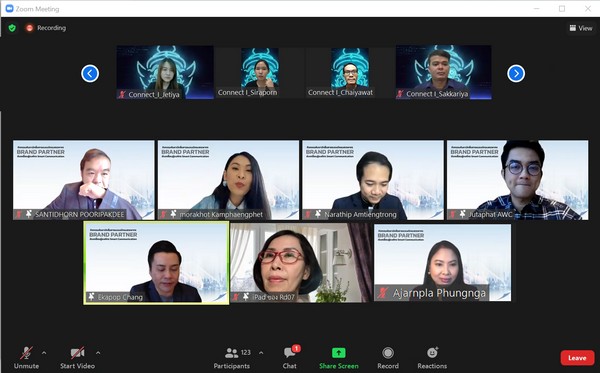Start recording with the Record icon
This screenshot has height=373, width=600.
click(388, 353)
